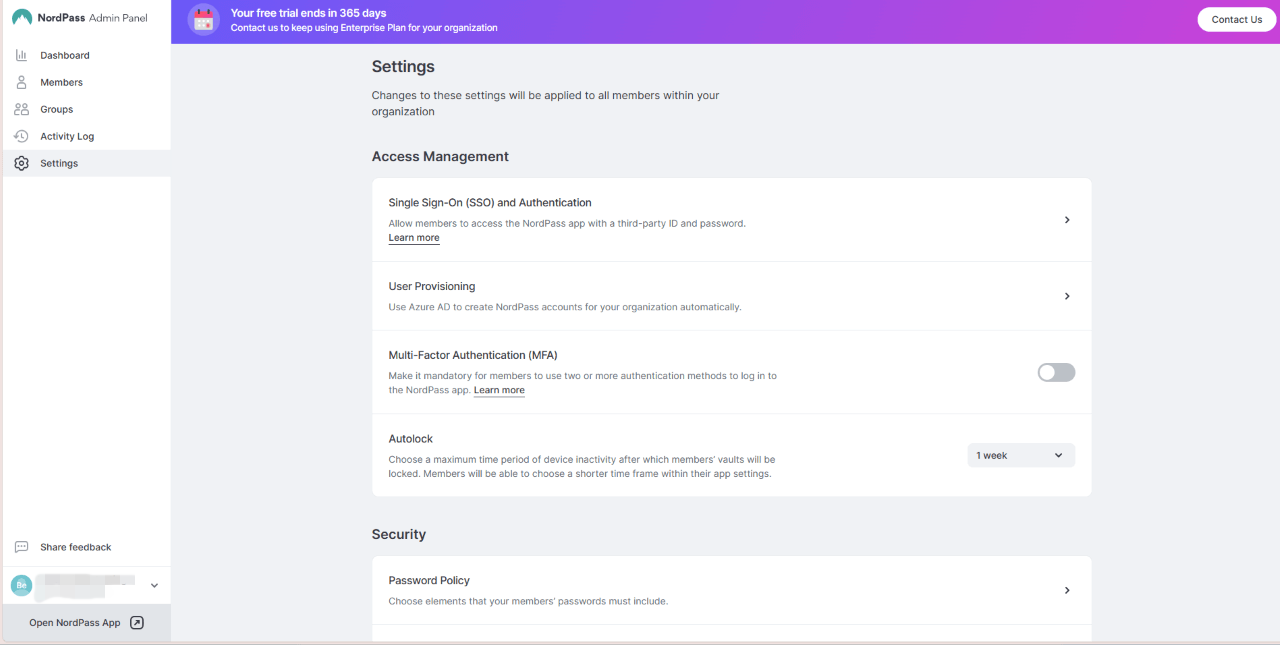
Task: Click the NordPass logo at top left
Action: (21, 17)
